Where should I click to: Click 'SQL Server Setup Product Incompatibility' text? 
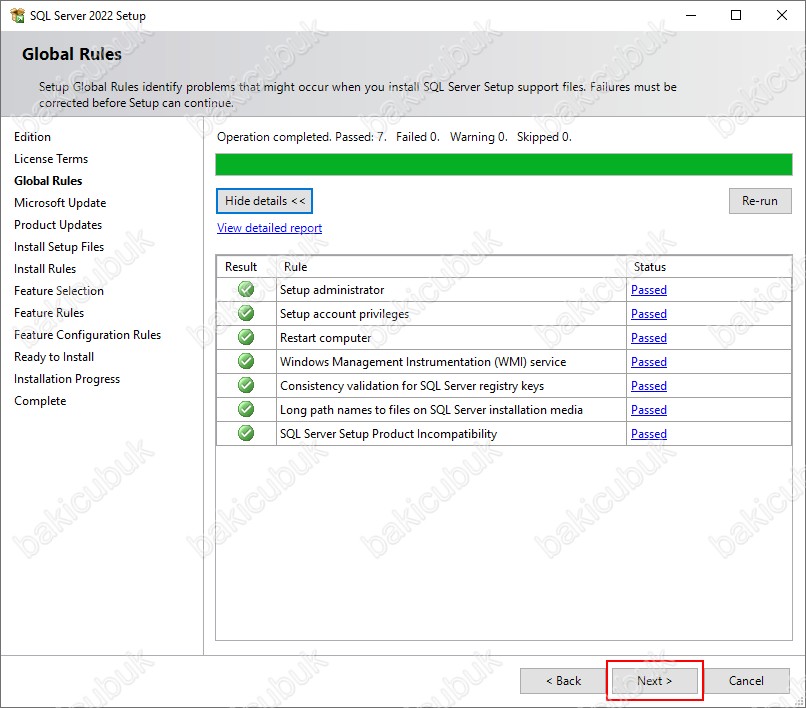click(389, 434)
